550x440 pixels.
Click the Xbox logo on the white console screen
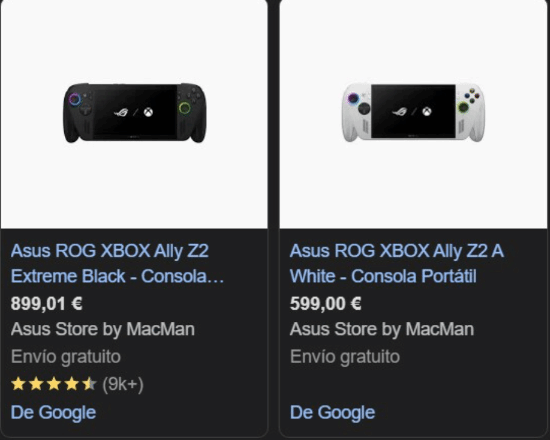coord(427,112)
